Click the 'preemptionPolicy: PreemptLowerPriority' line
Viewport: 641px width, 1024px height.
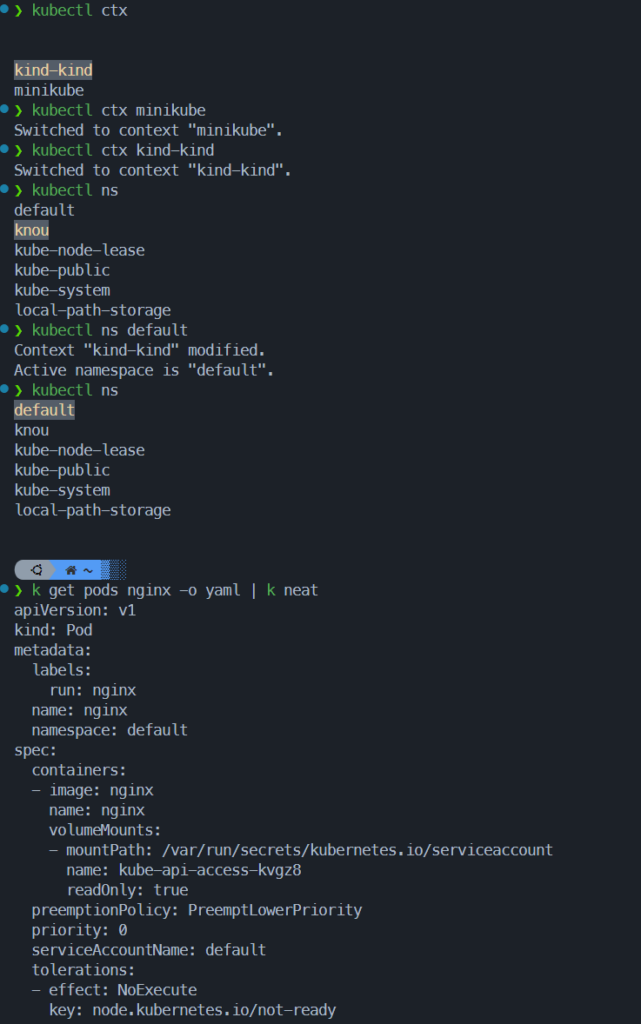[x=196, y=910]
